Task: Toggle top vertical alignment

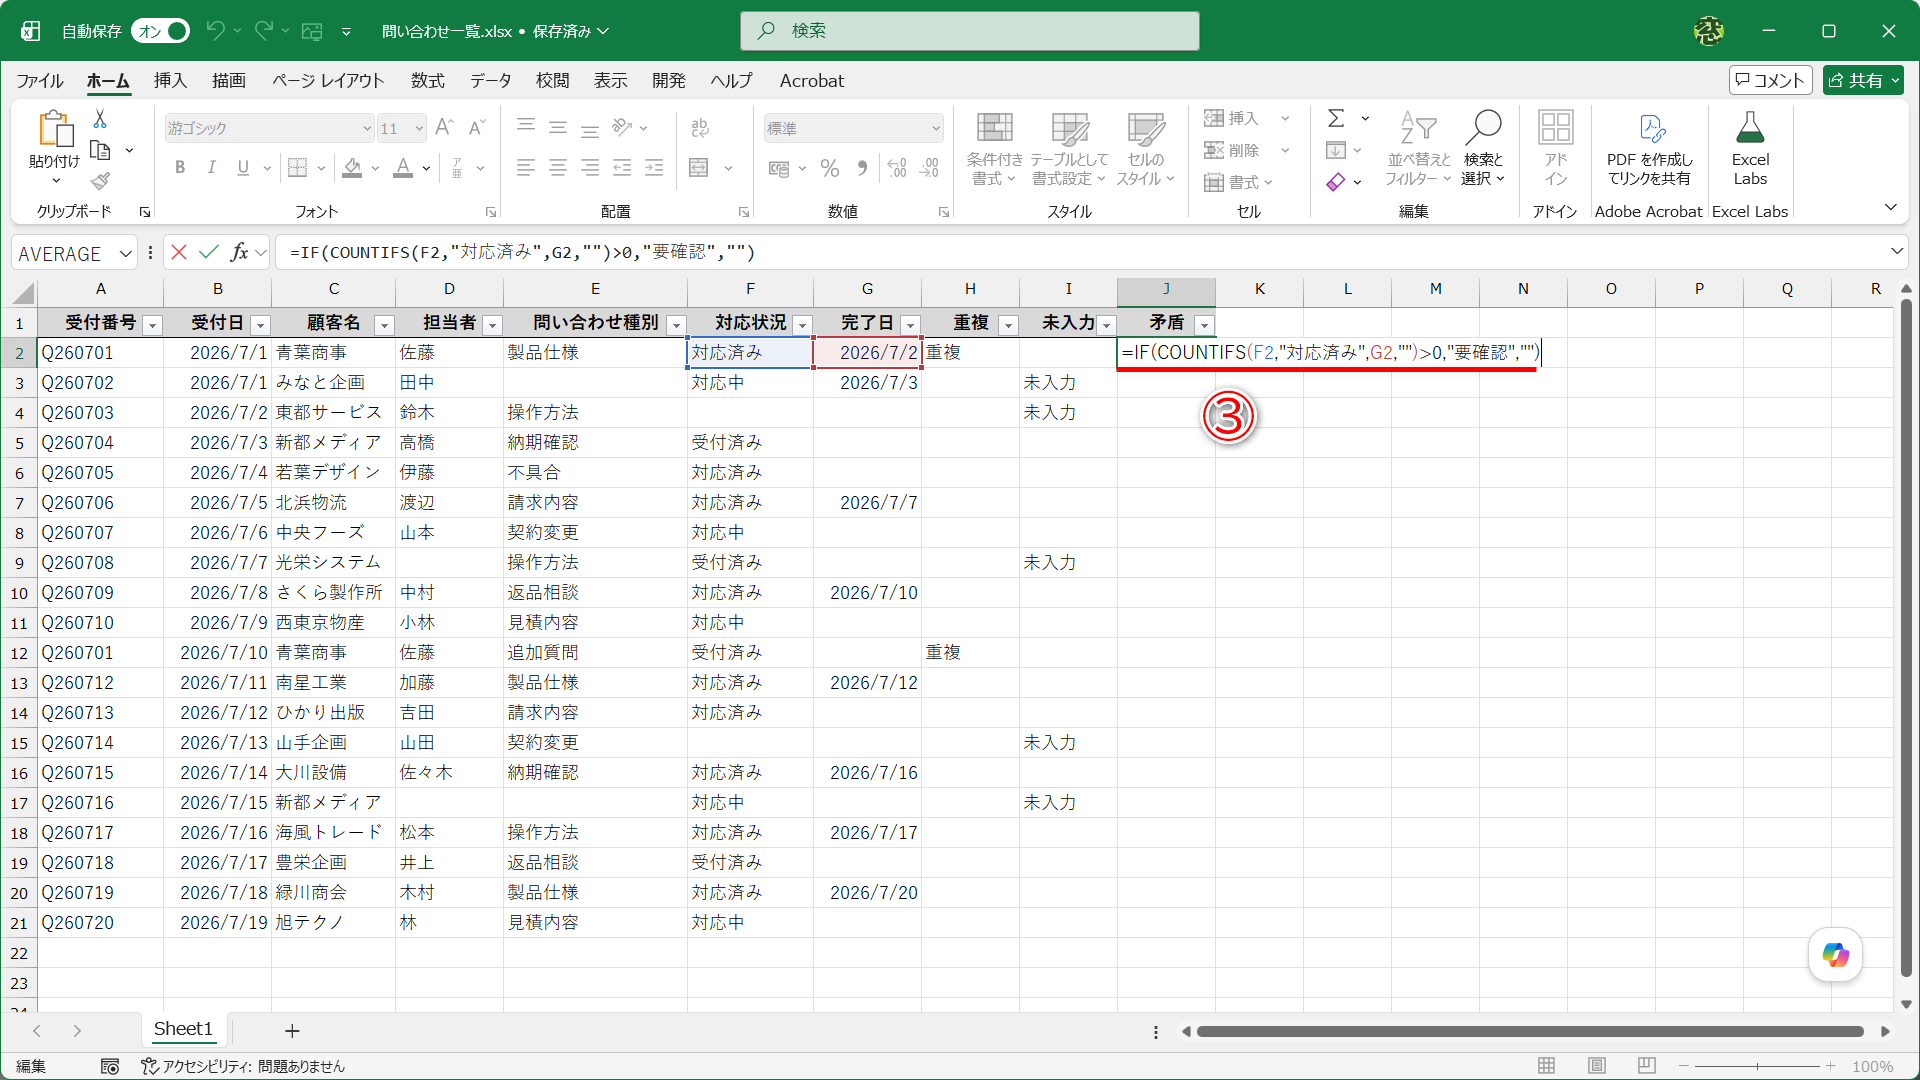Action: click(x=525, y=127)
